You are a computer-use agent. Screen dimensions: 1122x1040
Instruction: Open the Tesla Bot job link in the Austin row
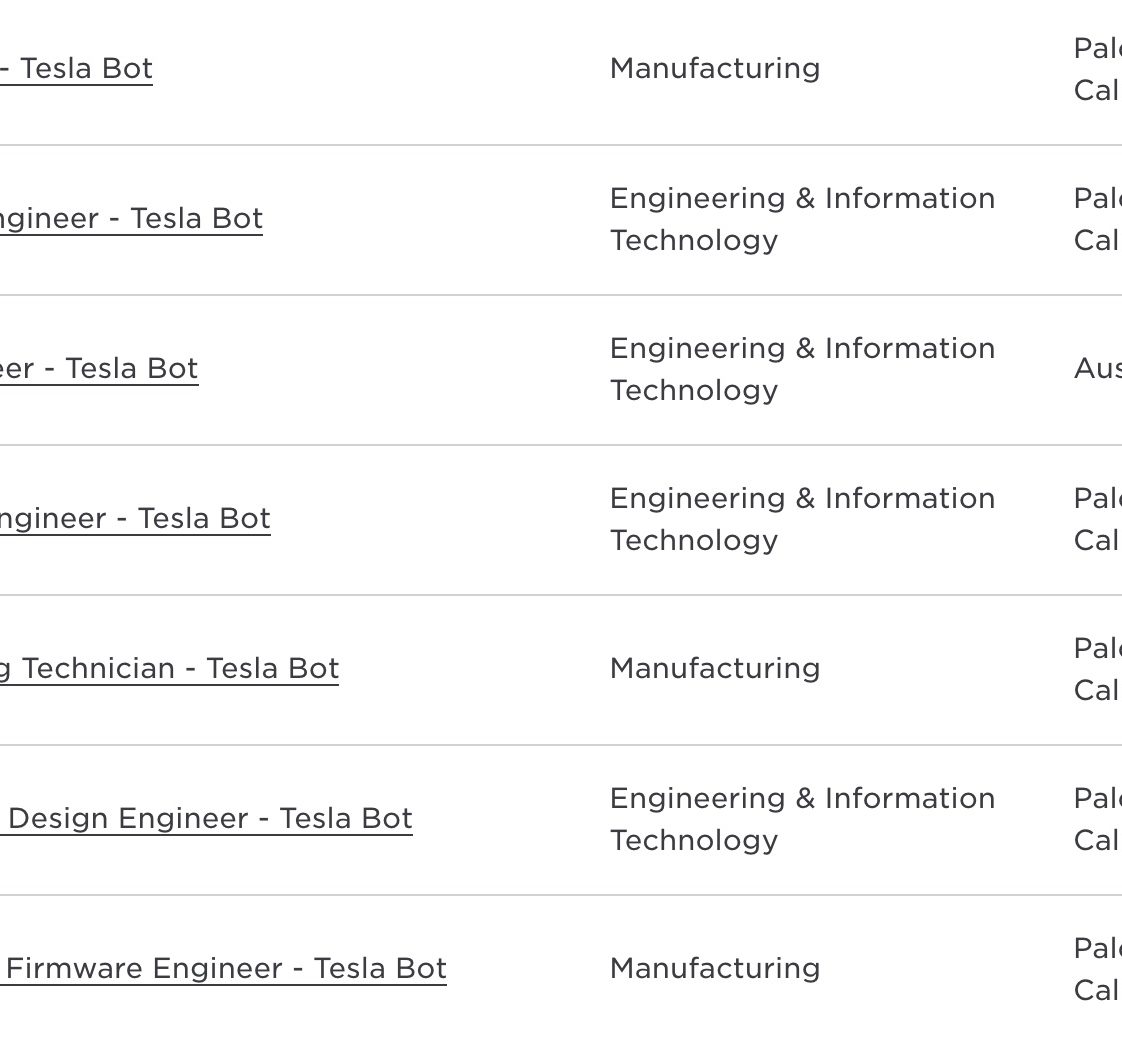click(x=99, y=369)
